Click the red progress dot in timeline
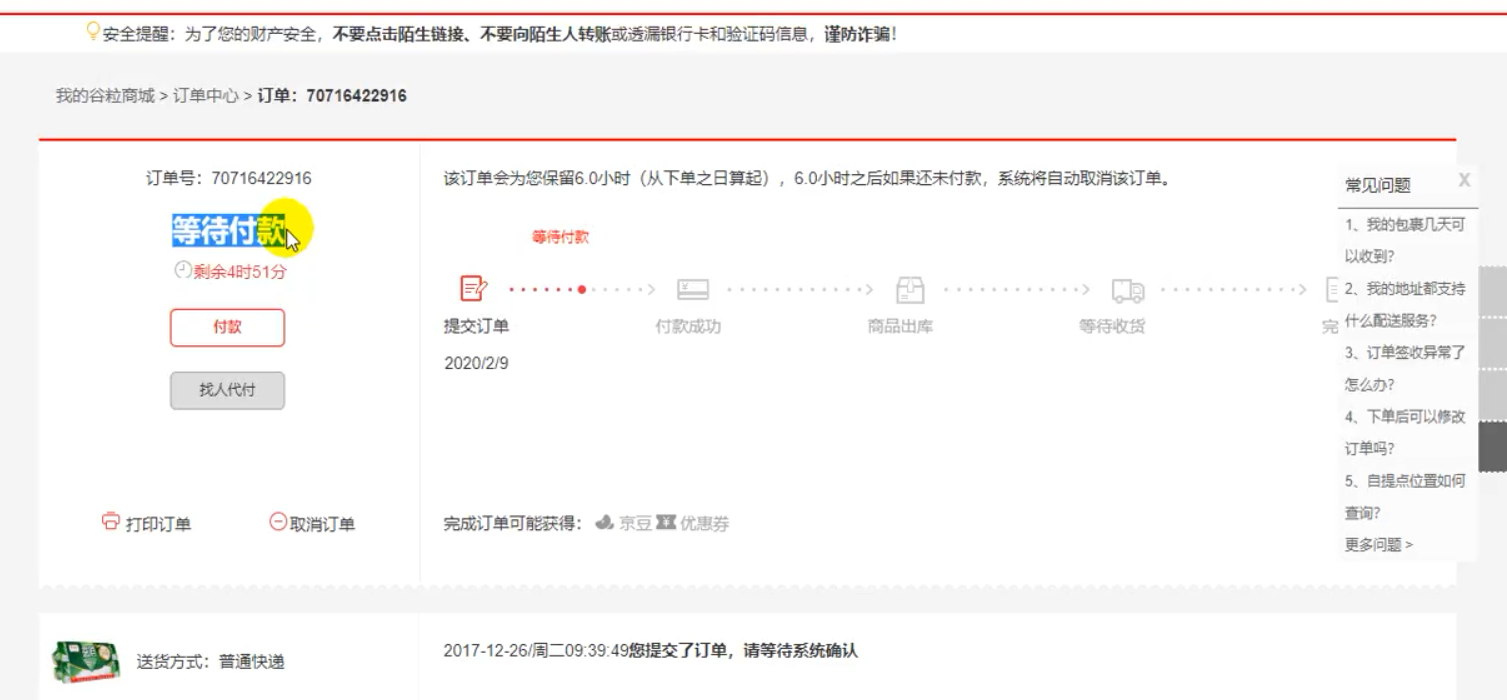The image size is (1507, 700). tap(582, 290)
